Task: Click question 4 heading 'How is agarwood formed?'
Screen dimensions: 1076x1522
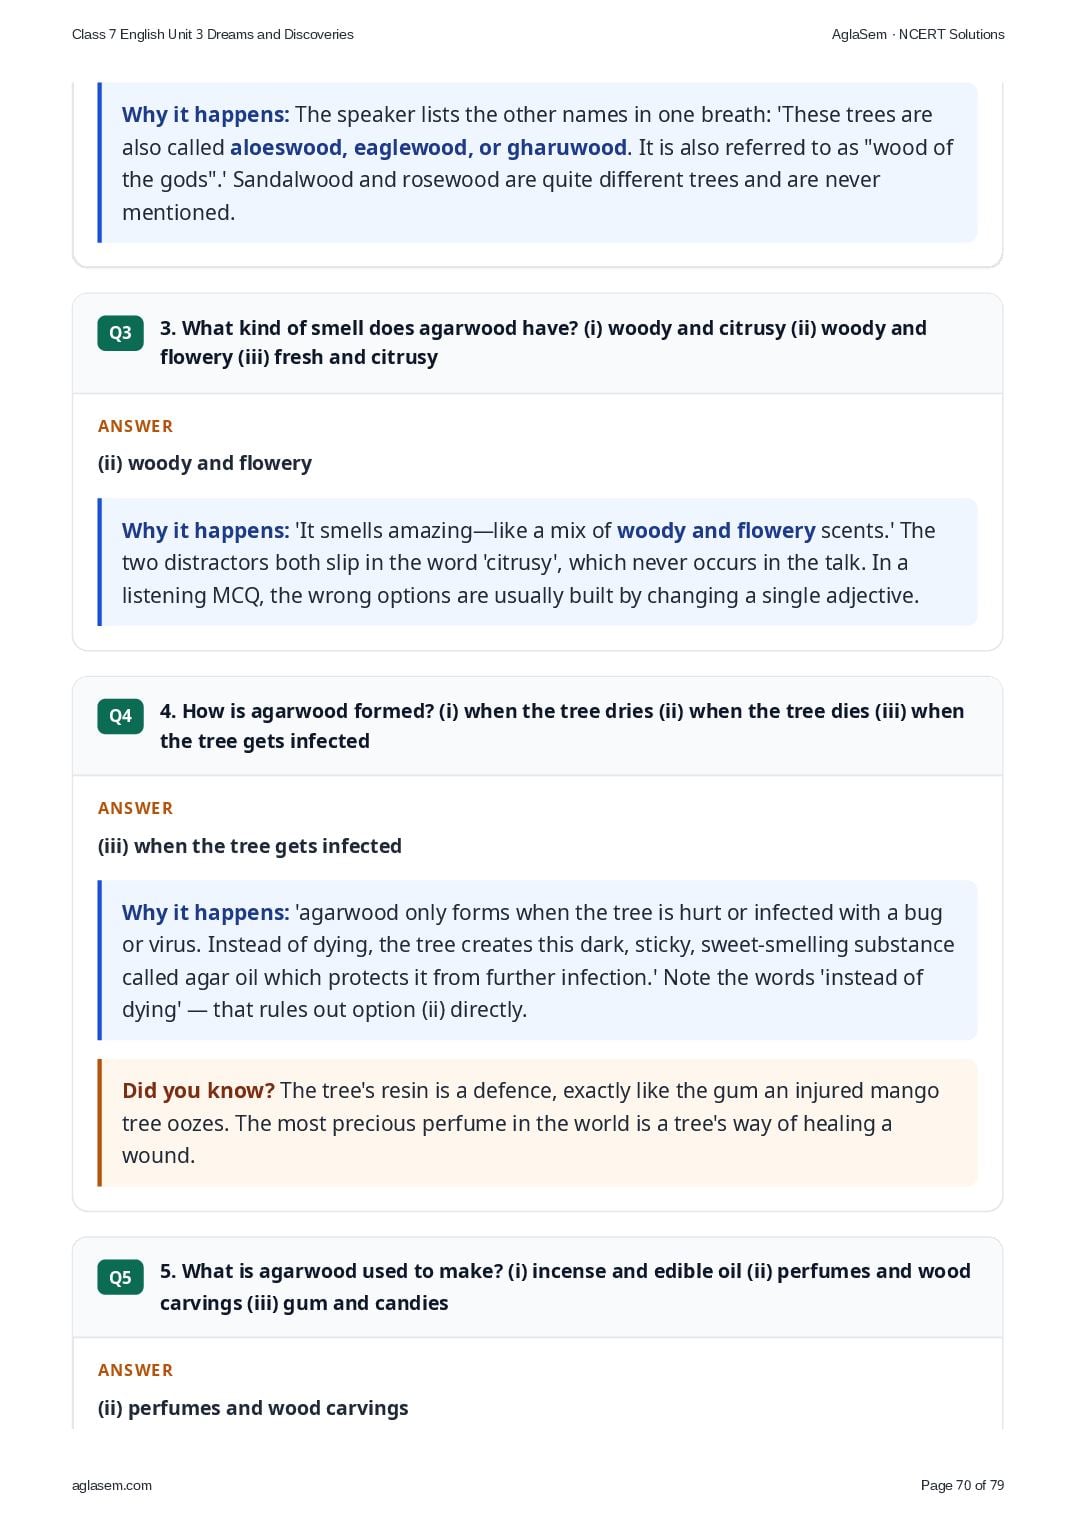Action: tap(562, 726)
